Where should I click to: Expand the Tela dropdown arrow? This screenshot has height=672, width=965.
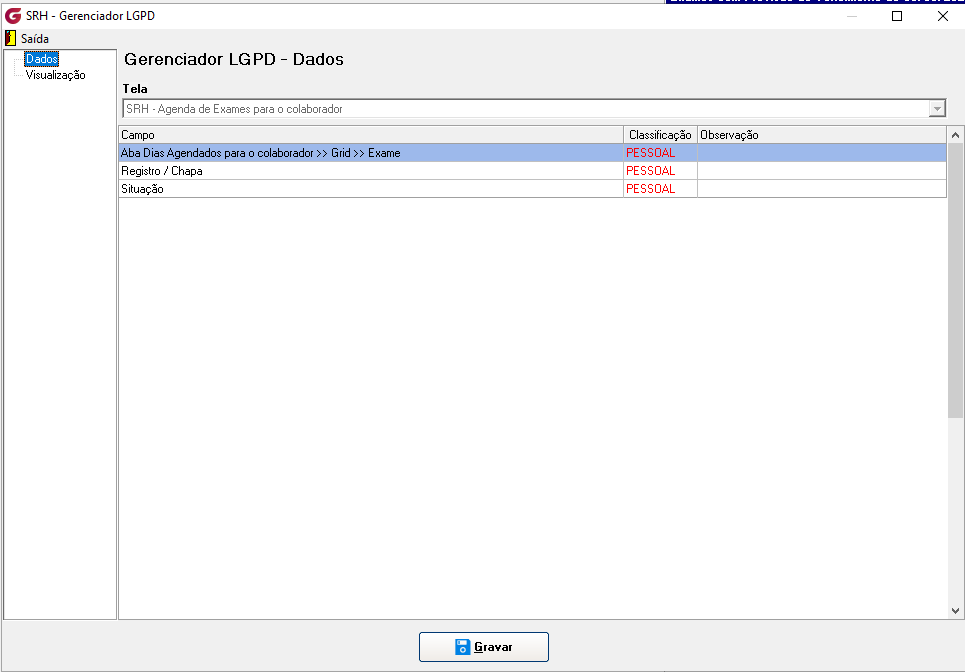click(x=937, y=109)
